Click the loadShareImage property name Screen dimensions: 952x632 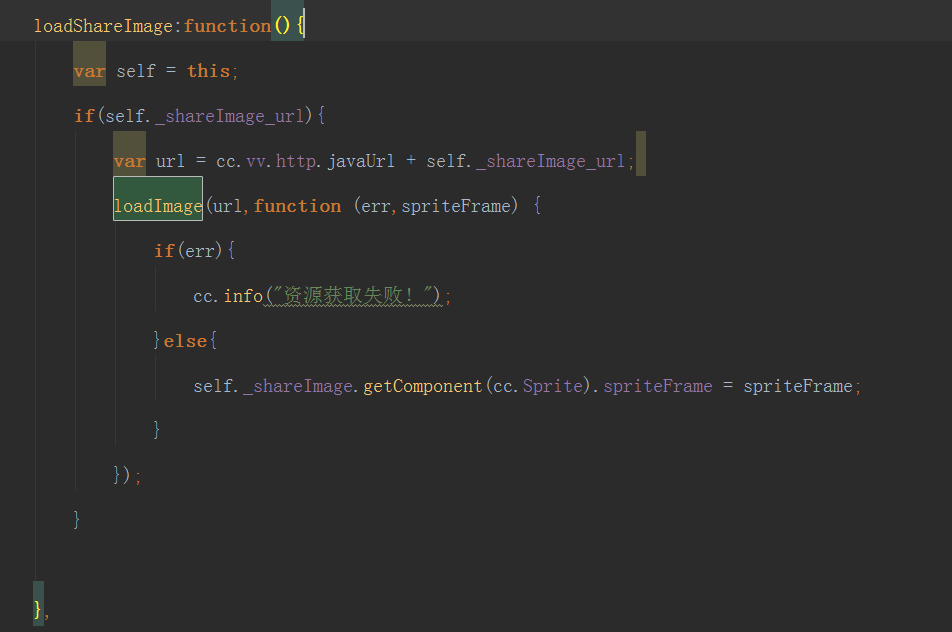tap(103, 26)
